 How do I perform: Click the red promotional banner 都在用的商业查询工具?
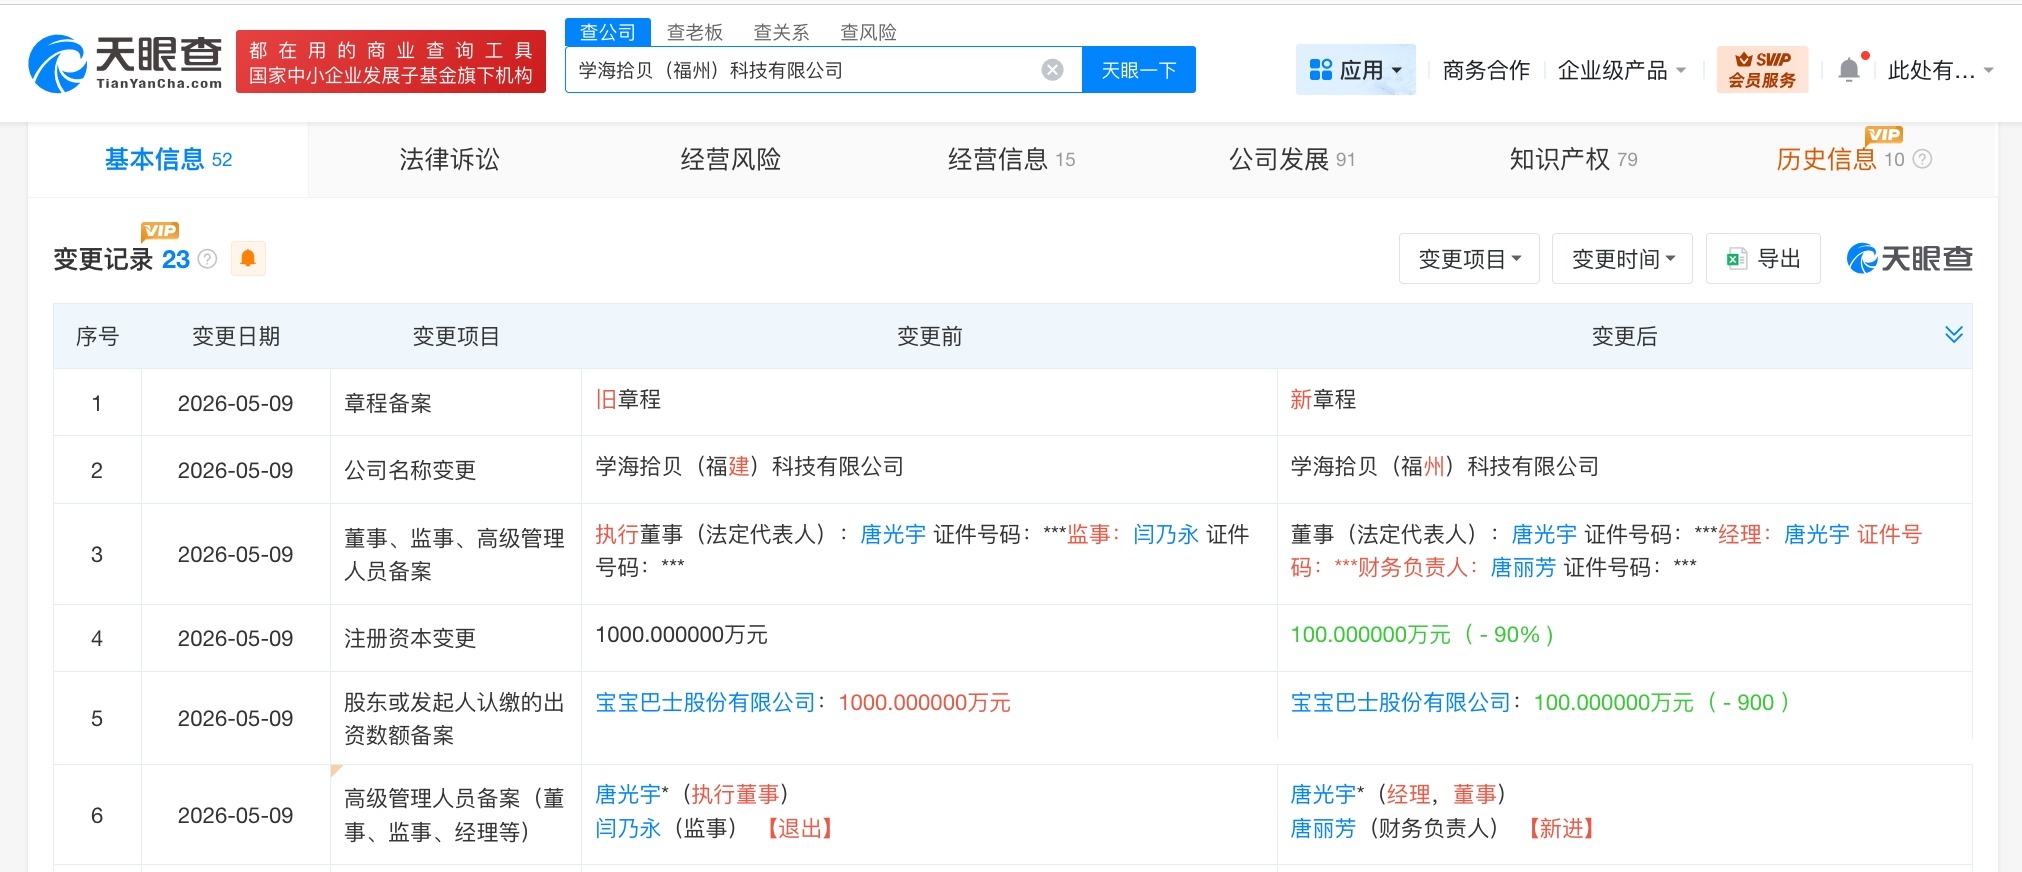click(x=391, y=62)
